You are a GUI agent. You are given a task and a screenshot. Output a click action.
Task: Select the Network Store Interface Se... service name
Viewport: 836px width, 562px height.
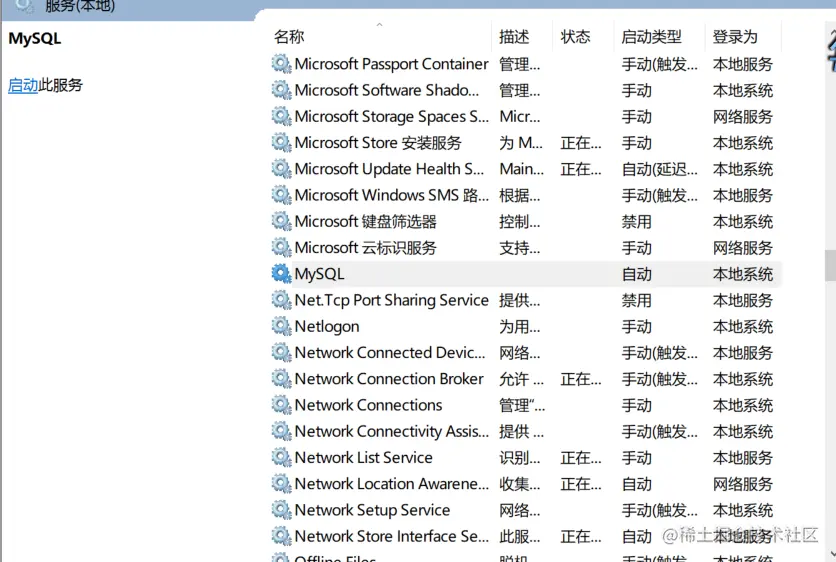tap(391, 536)
